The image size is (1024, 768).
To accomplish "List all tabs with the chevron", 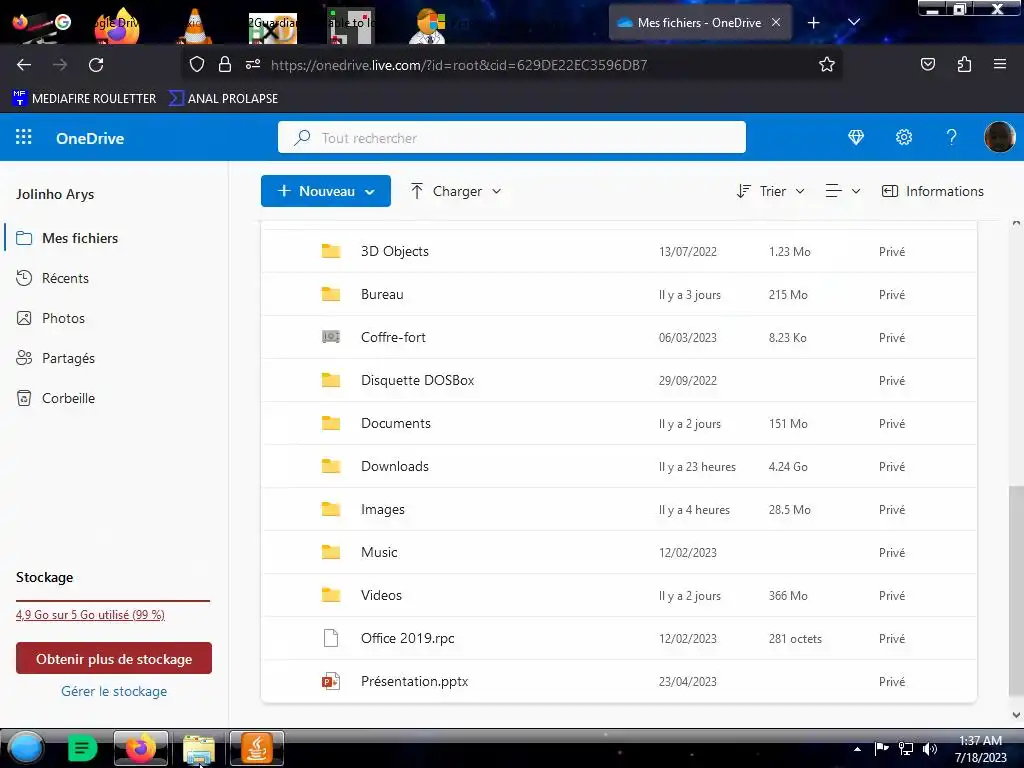I will [854, 22].
